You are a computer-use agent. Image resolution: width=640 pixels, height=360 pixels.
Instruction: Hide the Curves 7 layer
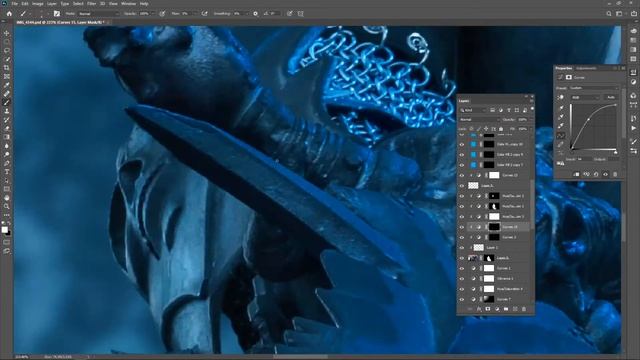pyautogui.click(x=462, y=299)
